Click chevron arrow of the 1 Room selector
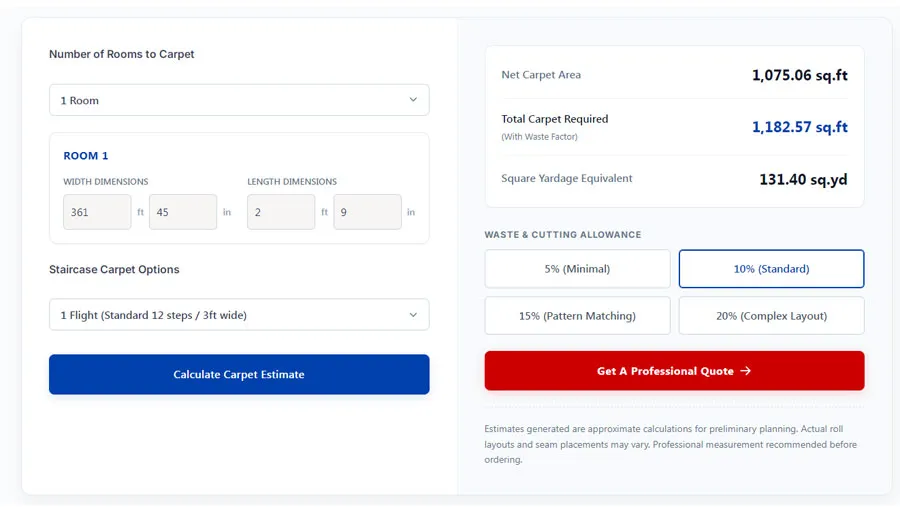Screen dimensions: 900x507 click(x=413, y=100)
